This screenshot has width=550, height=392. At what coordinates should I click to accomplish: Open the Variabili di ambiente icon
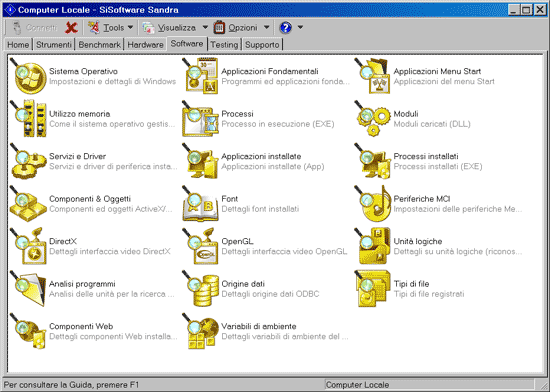pos(200,331)
